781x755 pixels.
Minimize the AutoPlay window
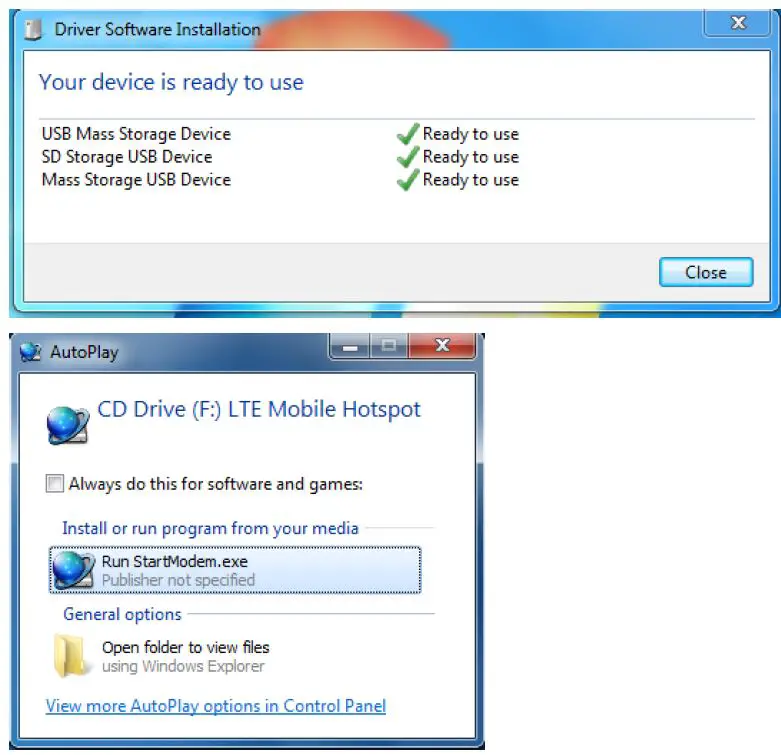pos(350,346)
